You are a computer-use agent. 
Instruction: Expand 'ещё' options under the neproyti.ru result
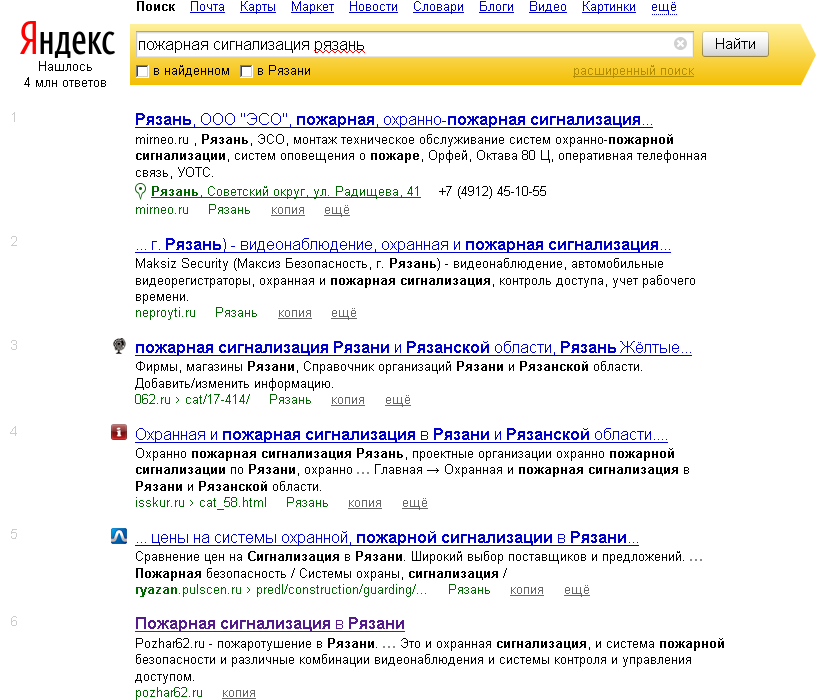[x=343, y=312]
